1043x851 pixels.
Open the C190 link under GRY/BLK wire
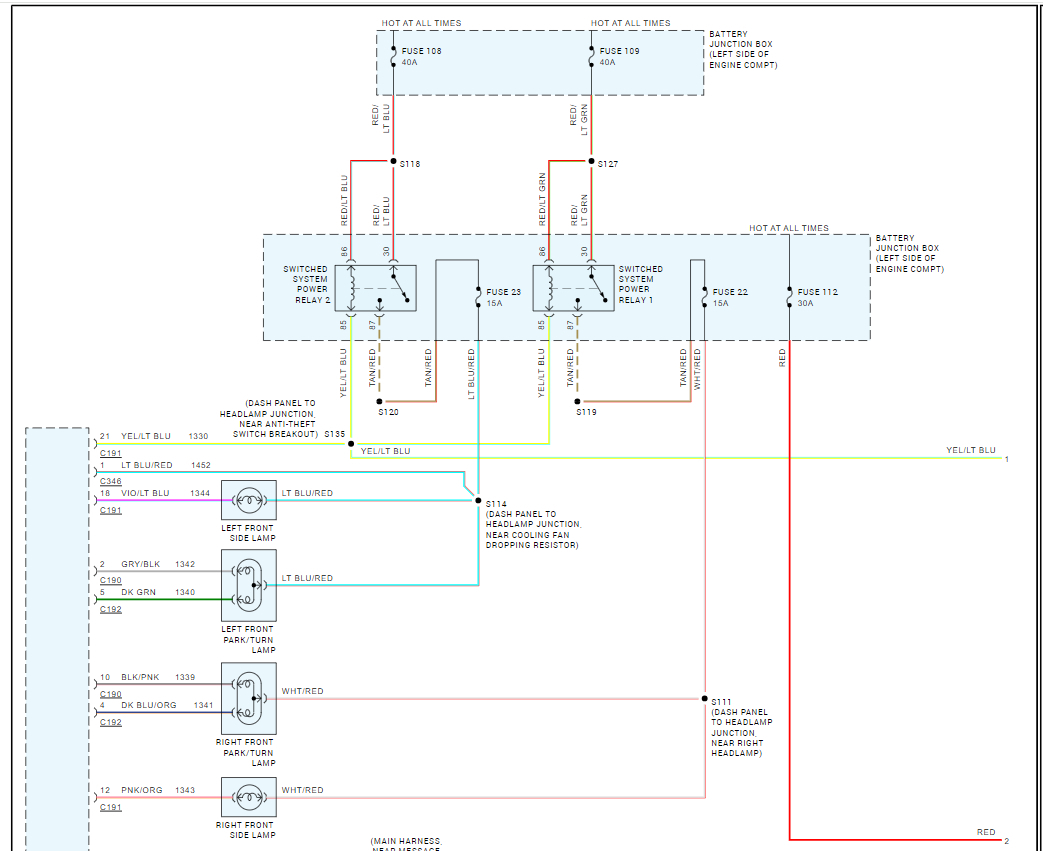110,580
